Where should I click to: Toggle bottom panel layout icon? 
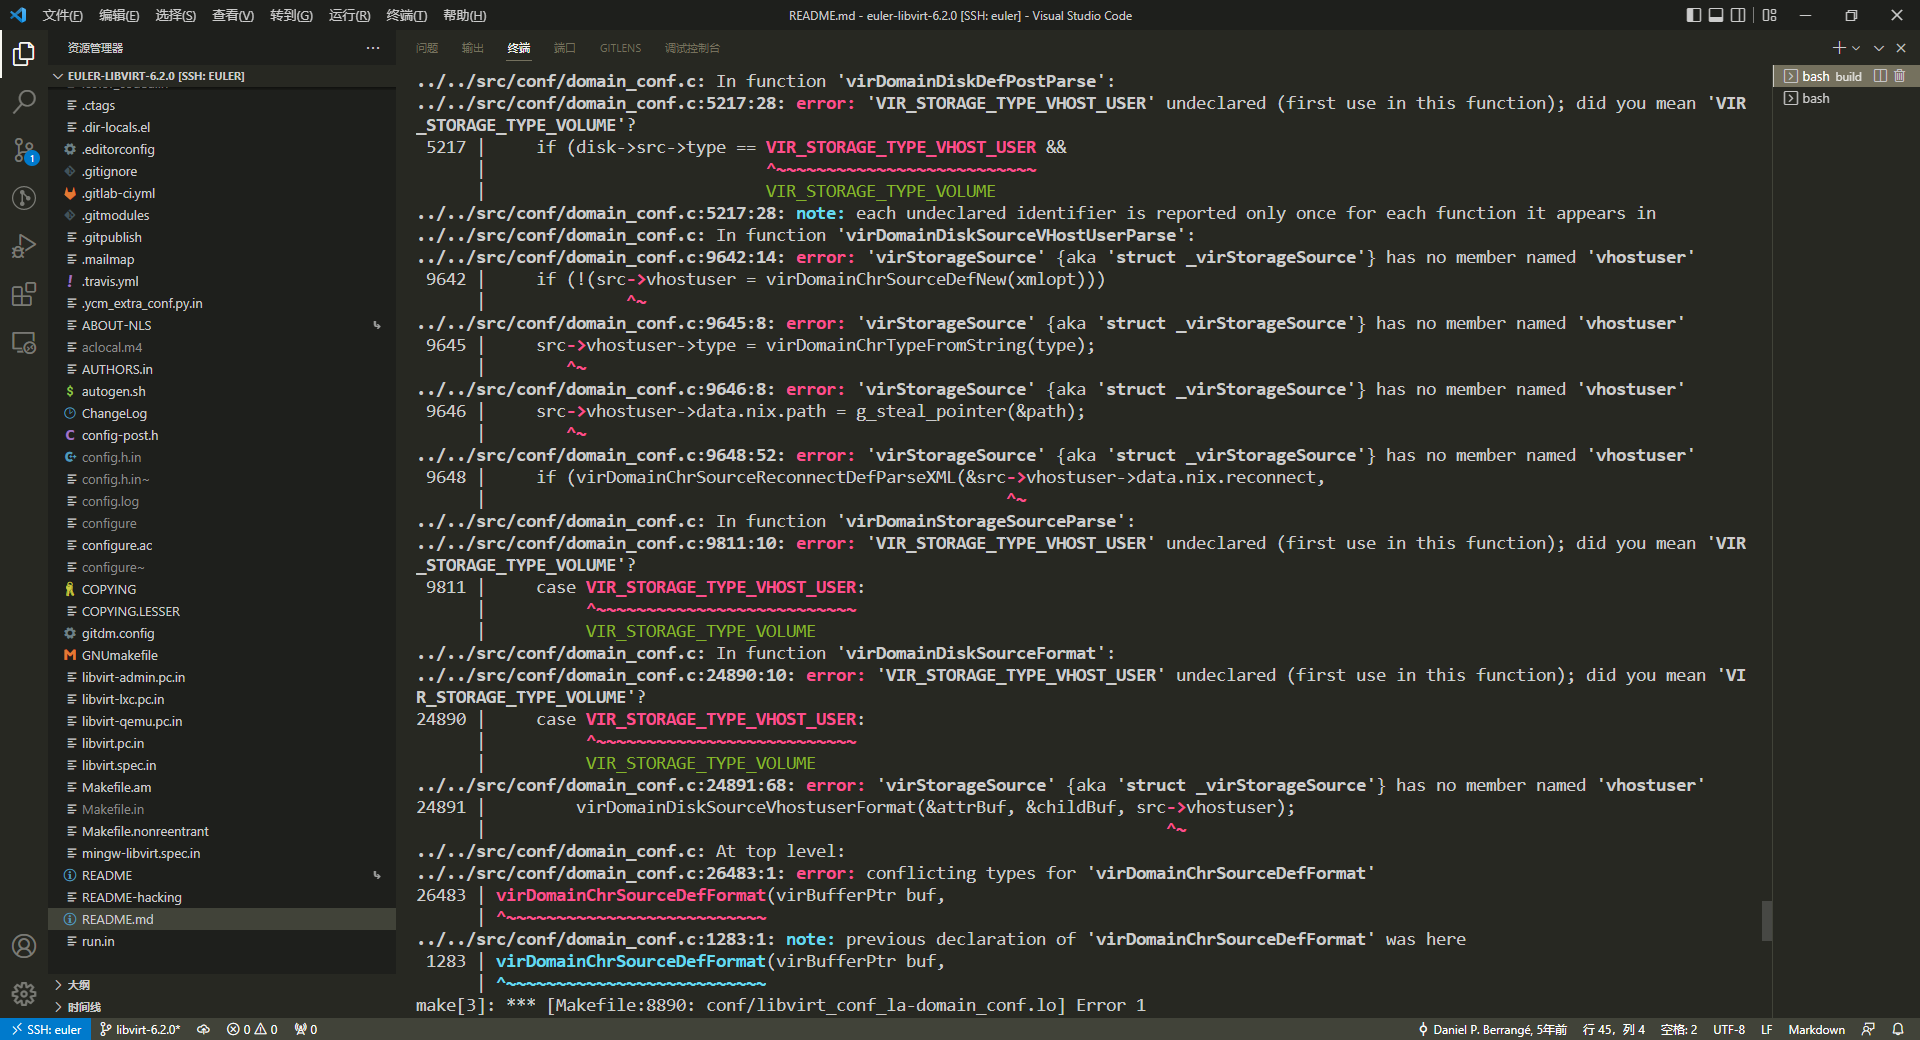pos(1716,15)
